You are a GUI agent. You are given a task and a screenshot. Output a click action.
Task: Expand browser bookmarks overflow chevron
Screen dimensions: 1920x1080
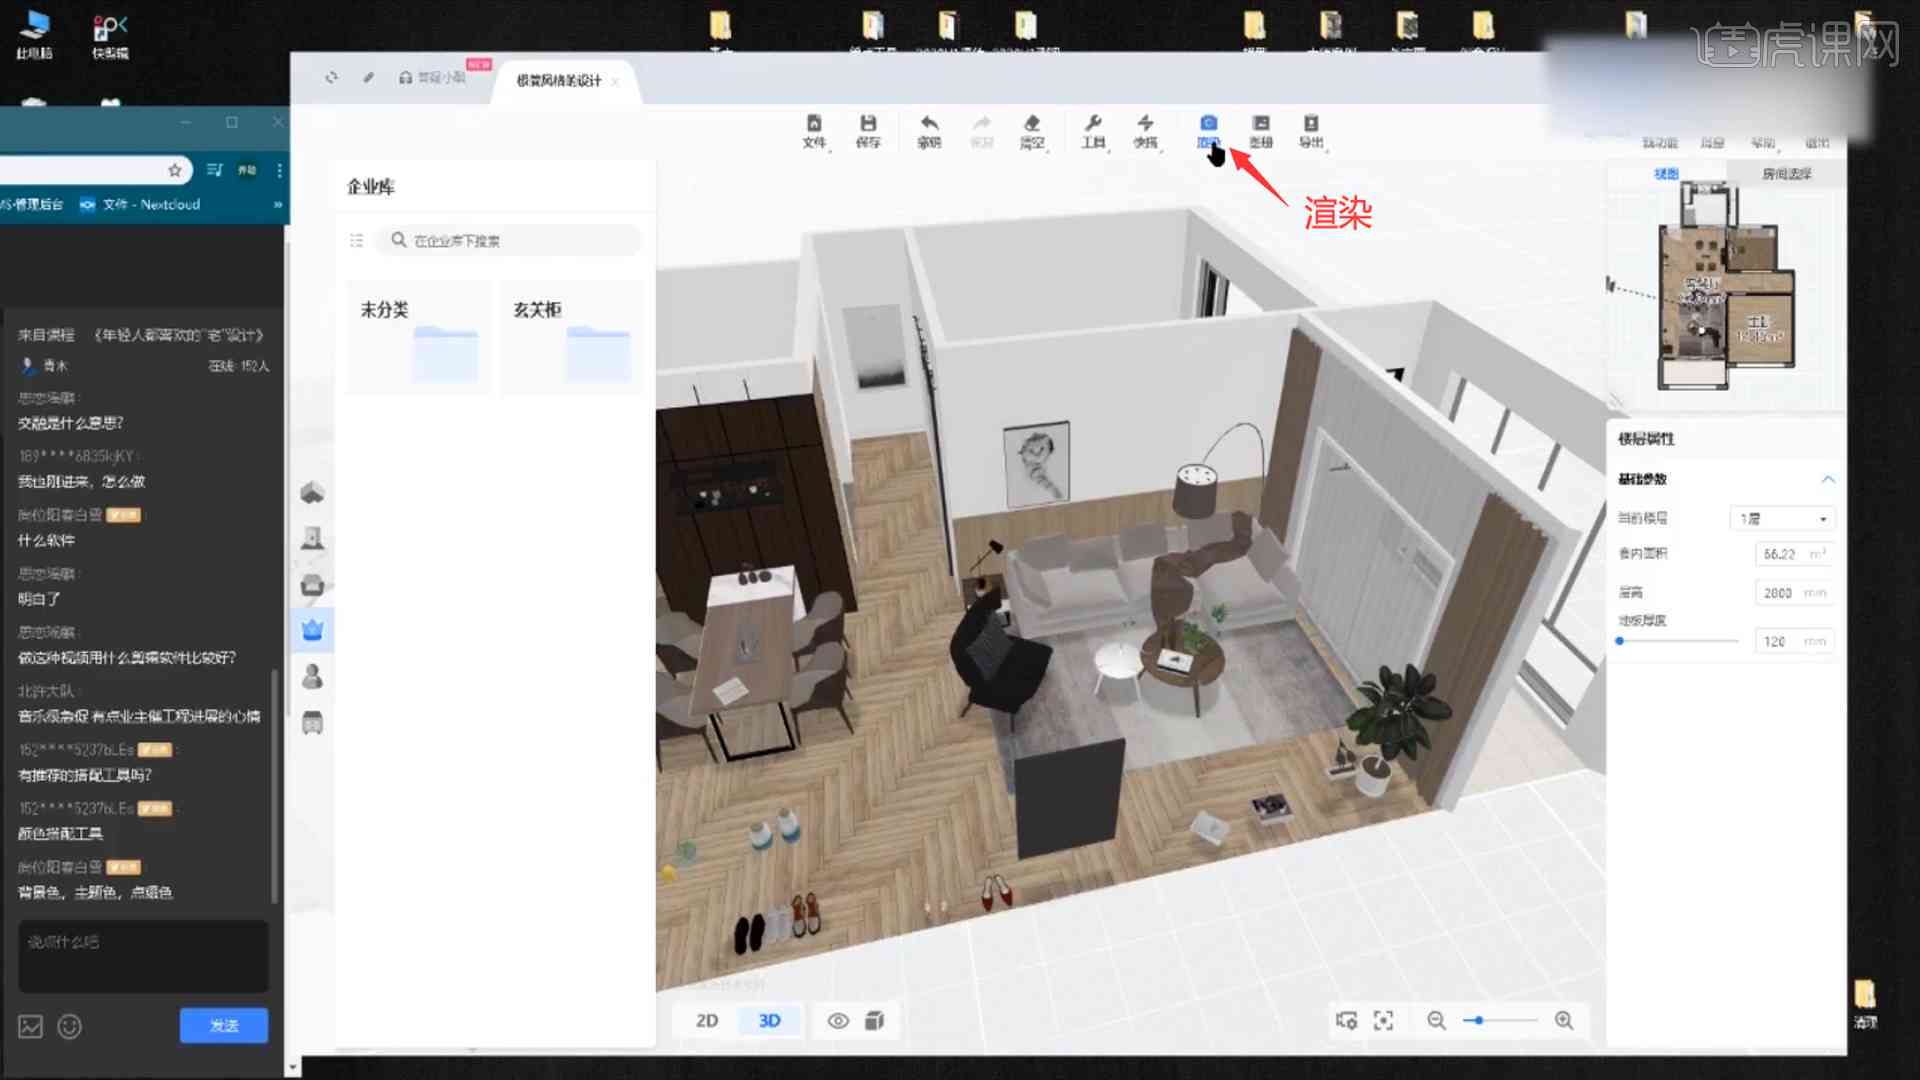pyautogui.click(x=277, y=204)
